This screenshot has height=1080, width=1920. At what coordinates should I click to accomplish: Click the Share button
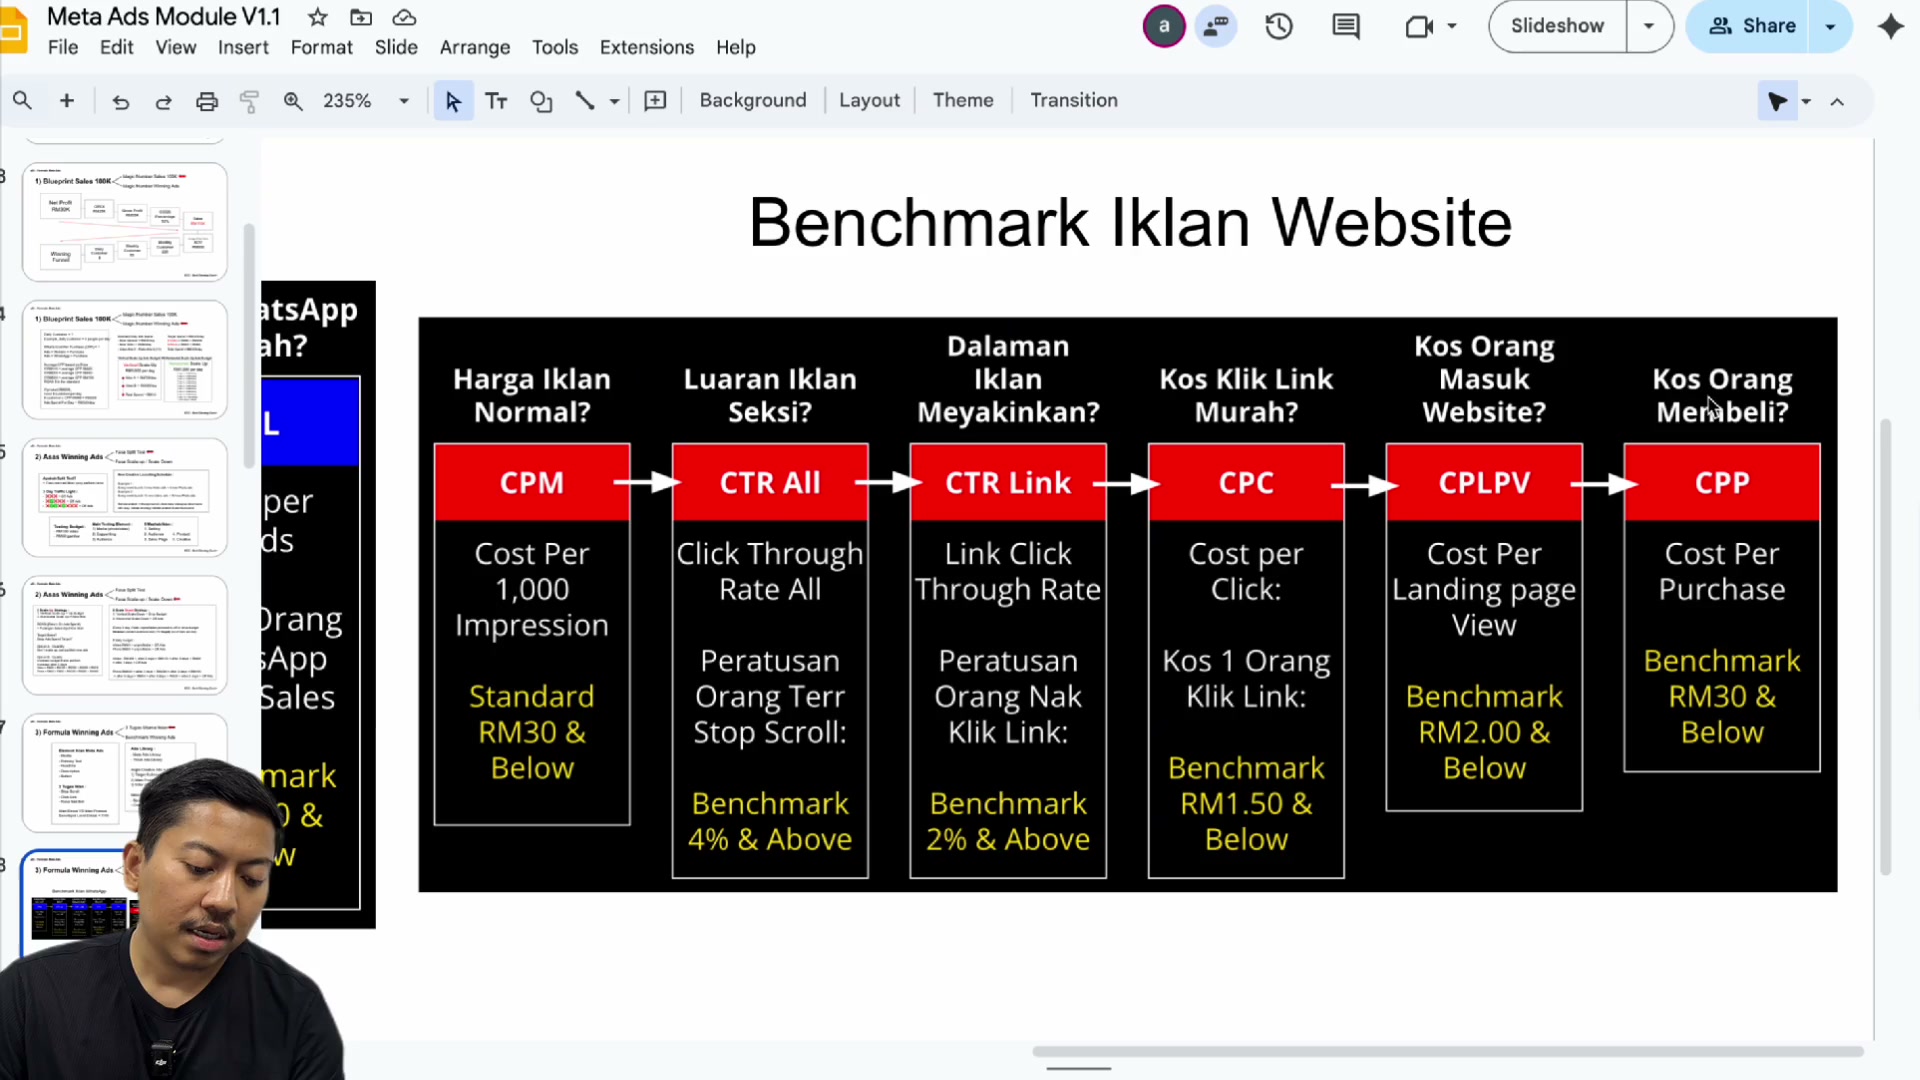1752,26
